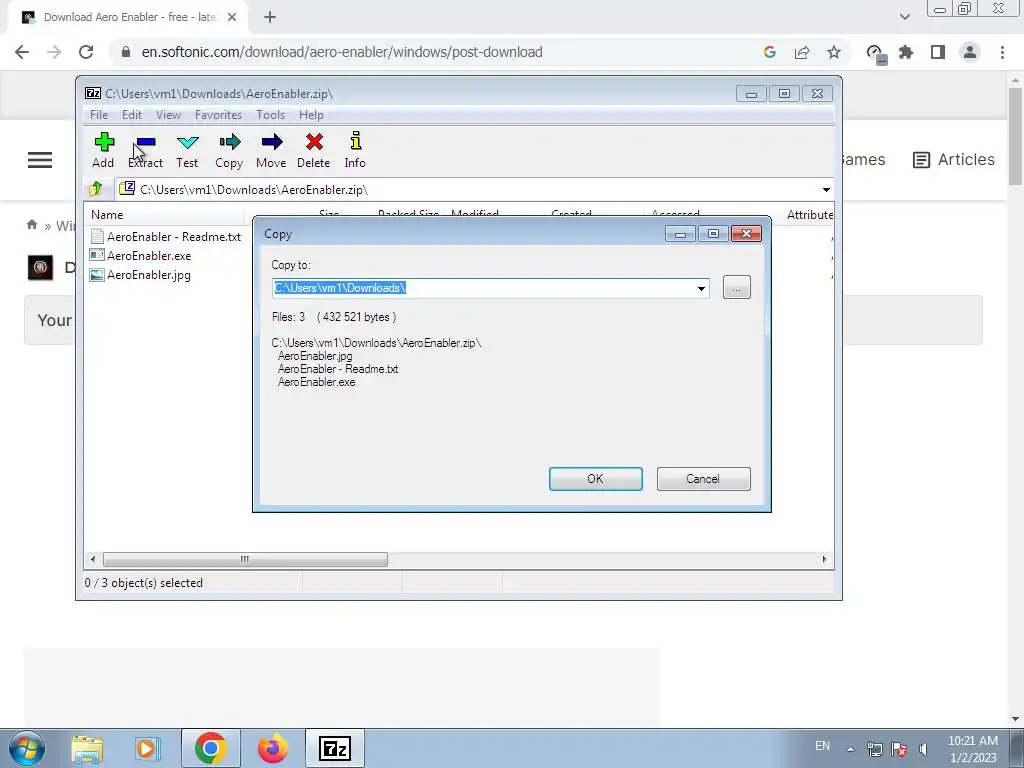Toggle Chrome side panel icon
Image resolution: width=1024 pixels, height=768 pixels.
(938, 52)
